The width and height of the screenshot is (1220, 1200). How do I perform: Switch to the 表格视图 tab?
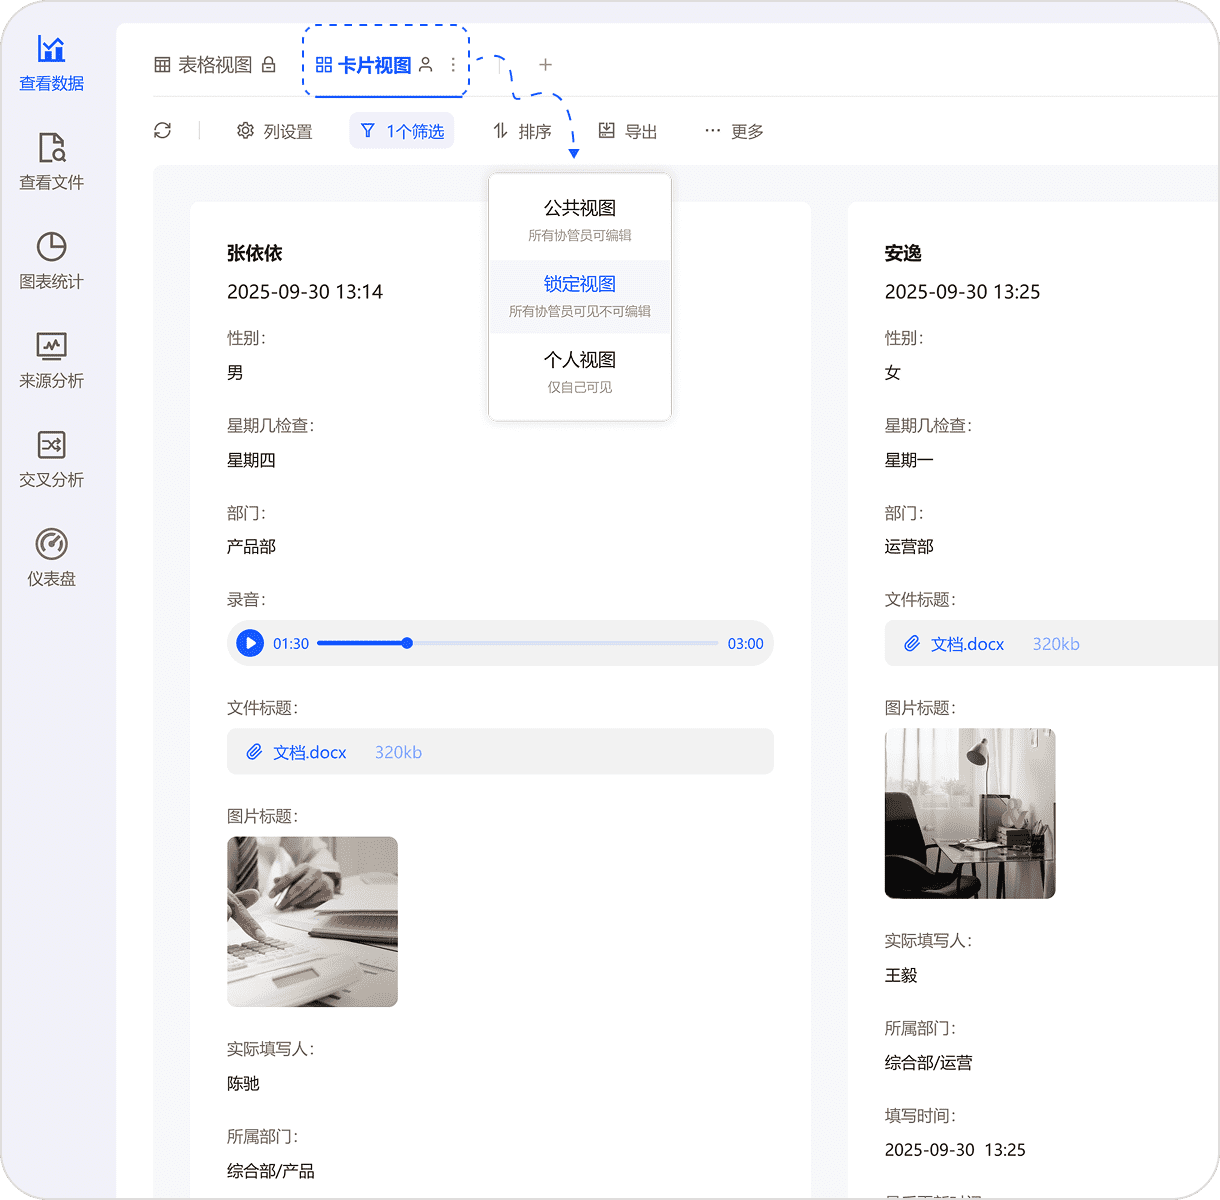coord(214,65)
